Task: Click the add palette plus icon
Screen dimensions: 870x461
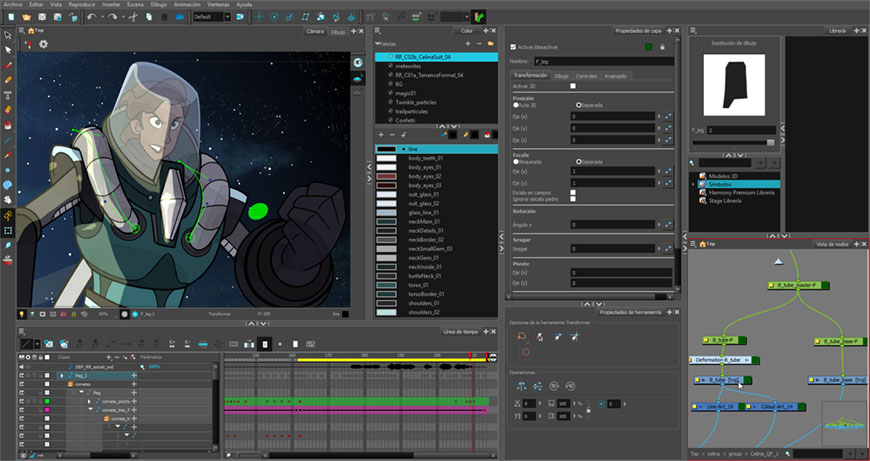Action: coord(468,43)
